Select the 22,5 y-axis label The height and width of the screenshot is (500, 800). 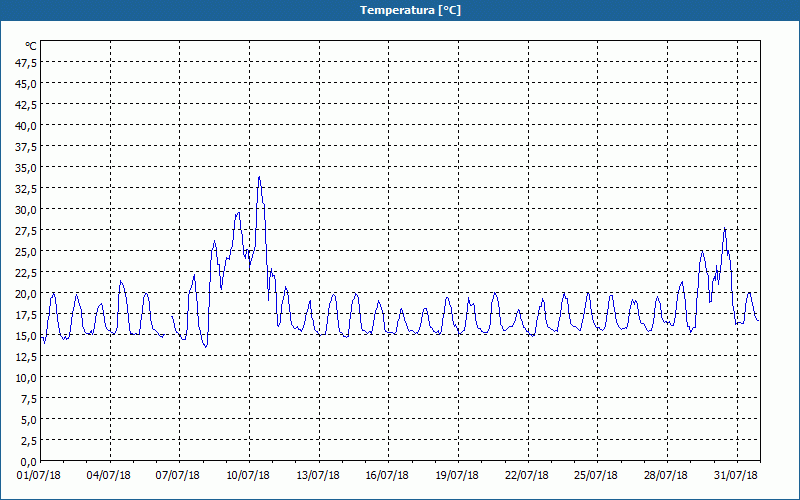tap(27, 273)
